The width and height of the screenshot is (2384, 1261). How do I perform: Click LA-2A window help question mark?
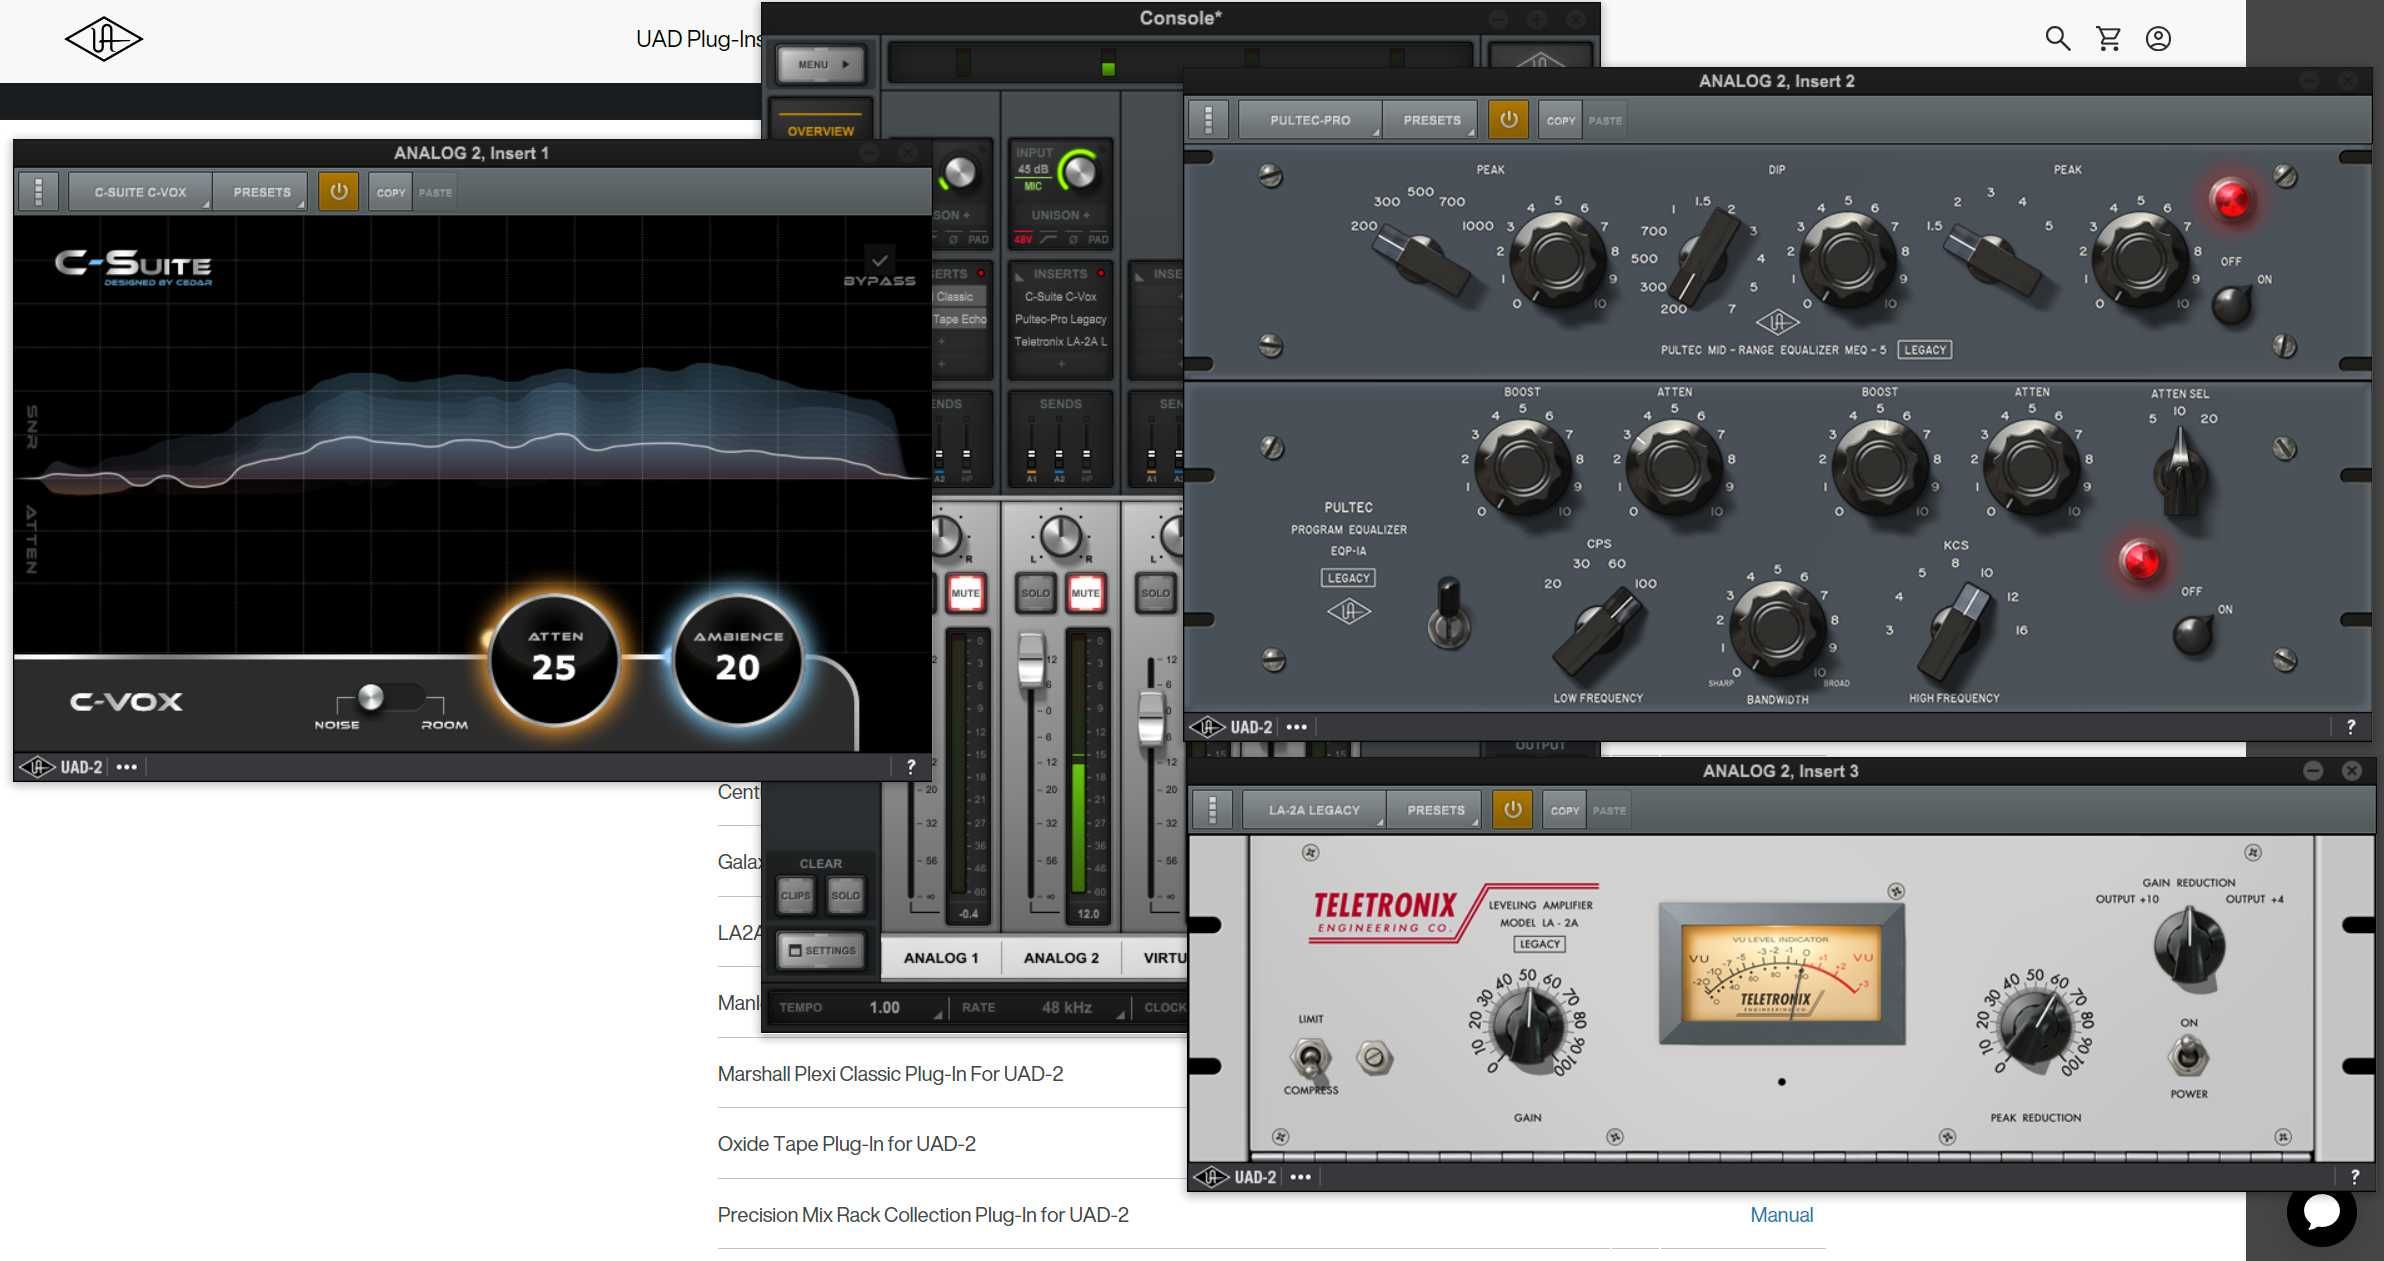coord(2355,1176)
